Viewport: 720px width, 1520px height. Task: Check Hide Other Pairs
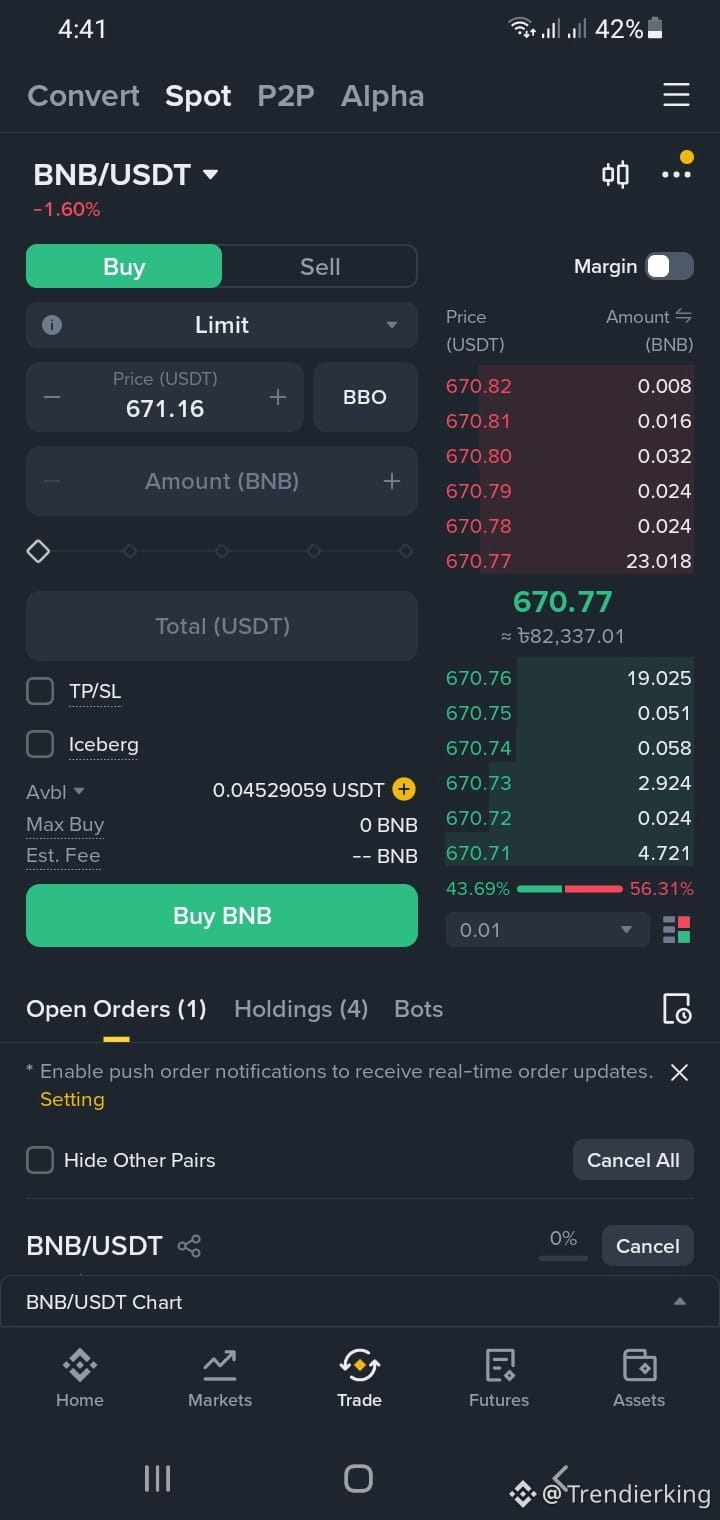40,1160
